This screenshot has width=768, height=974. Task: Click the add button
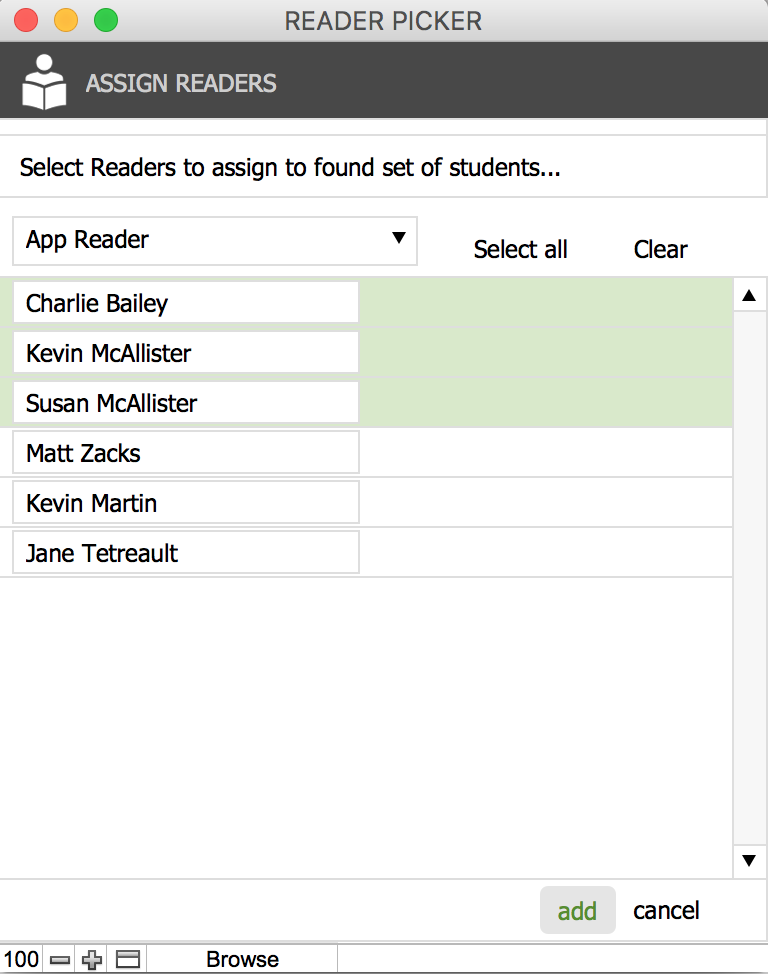(x=577, y=911)
